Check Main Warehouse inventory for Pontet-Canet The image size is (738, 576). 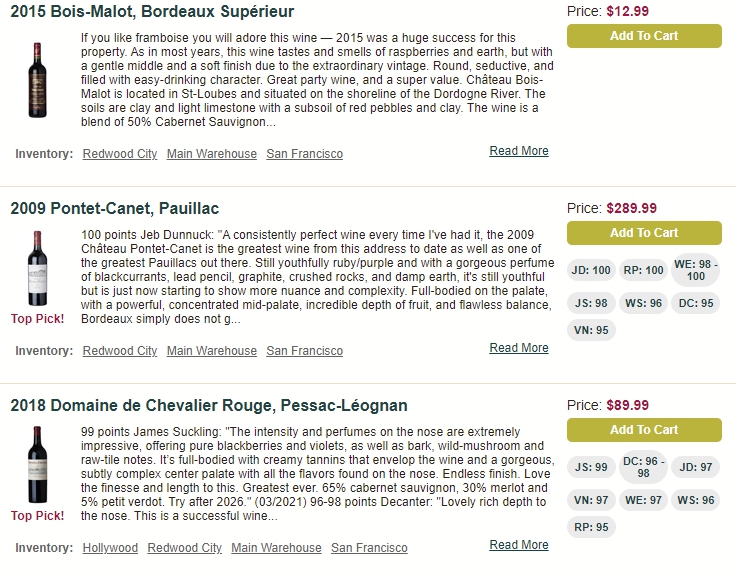212,351
